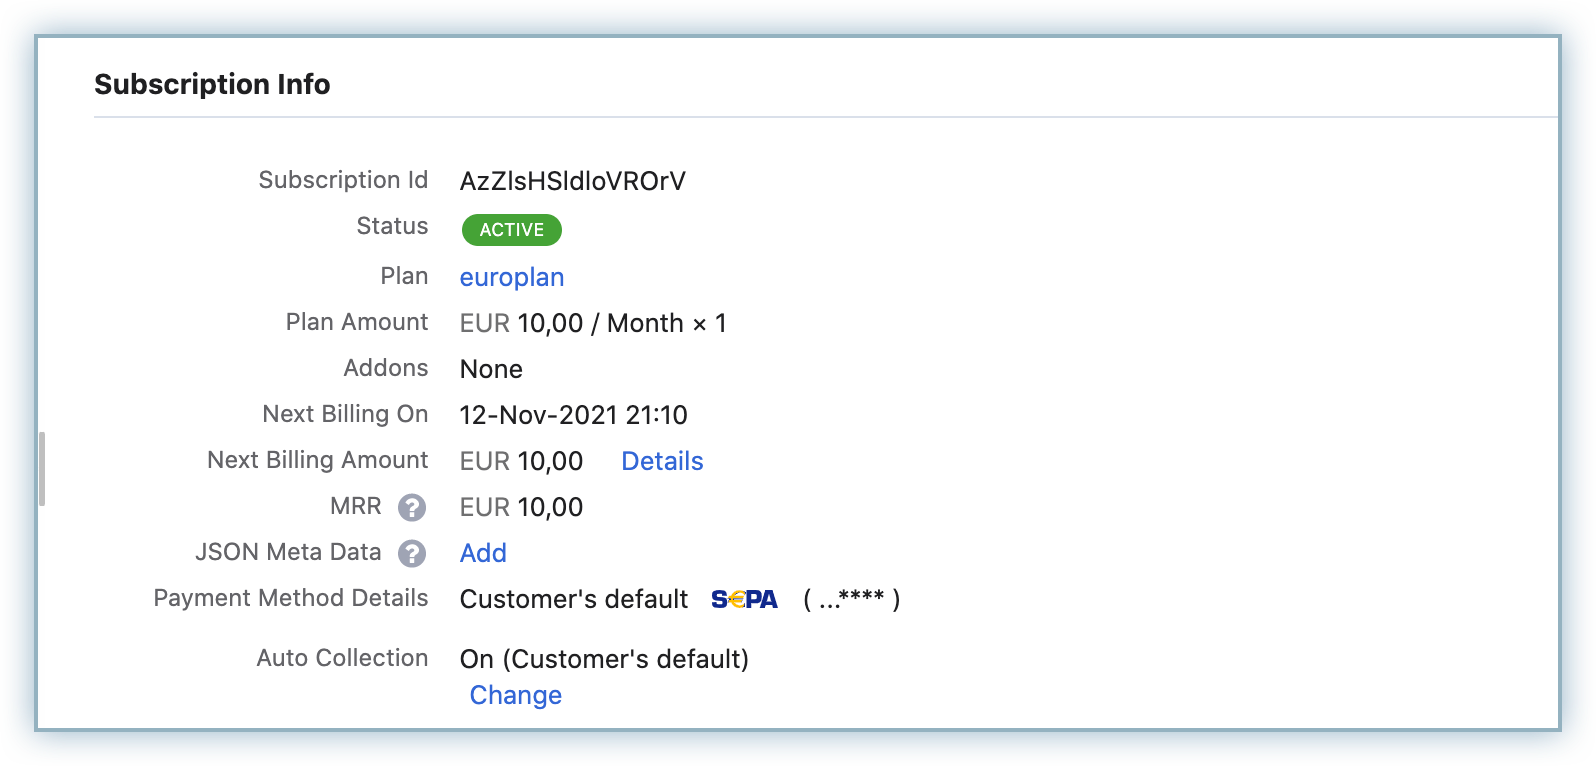Click the subscription ID value AzZlsHSldloVROrV
Screen dimensions: 1596x766
coord(572,181)
